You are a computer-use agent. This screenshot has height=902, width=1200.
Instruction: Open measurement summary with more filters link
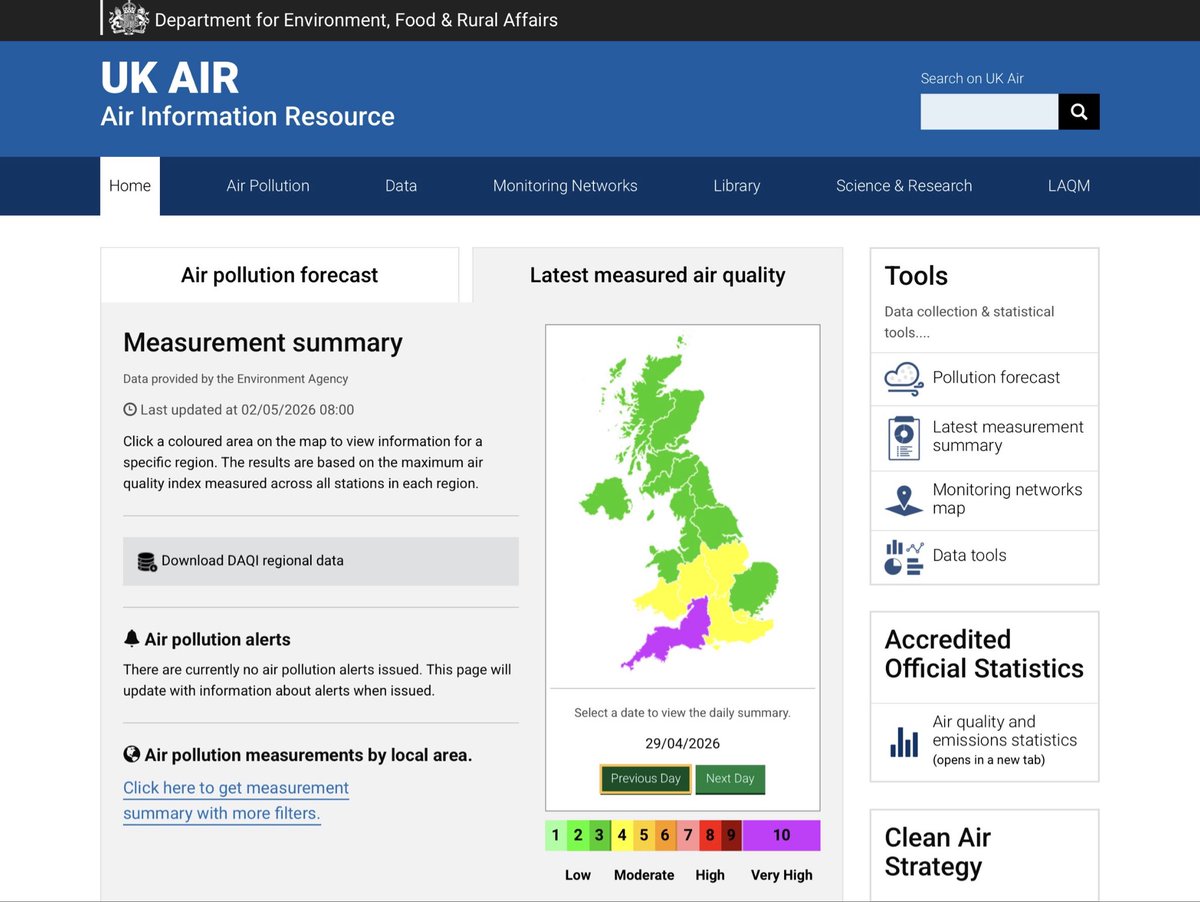pos(236,801)
